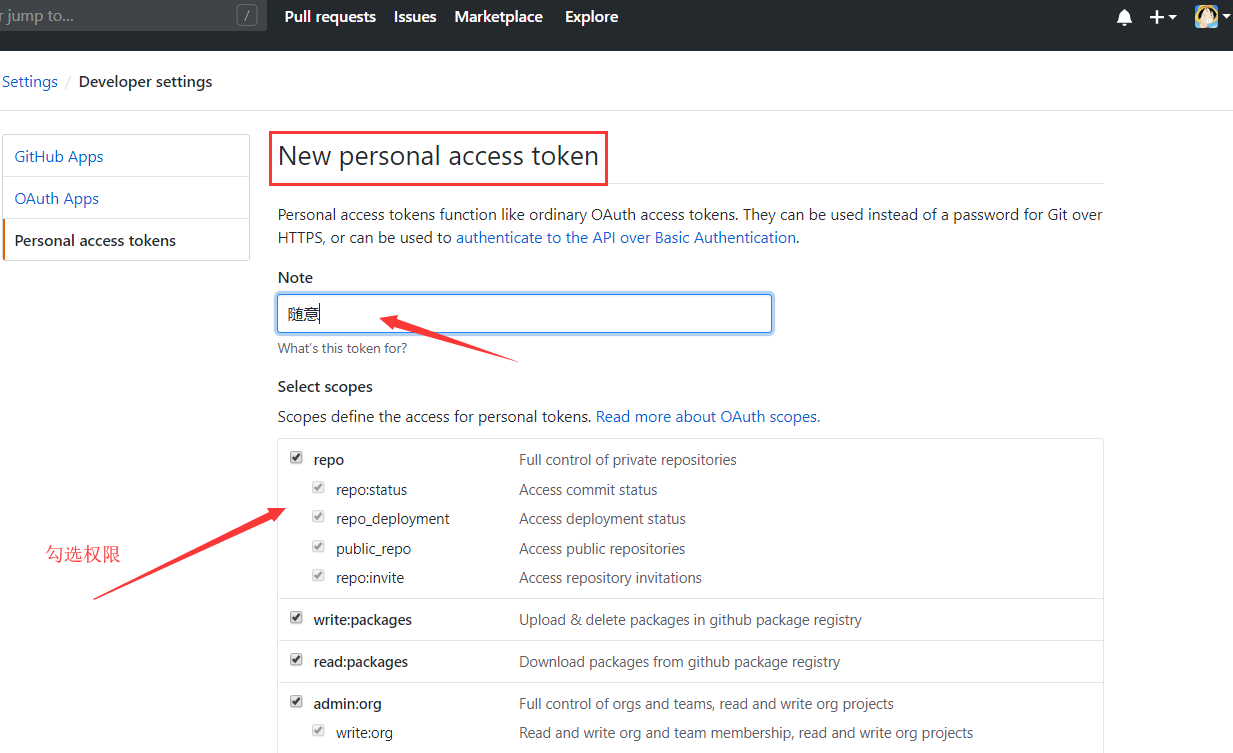This screenshot has height=753, width=1233.
Task: Click 'Full control of orgs and teams' description
Action: [706, 704]
